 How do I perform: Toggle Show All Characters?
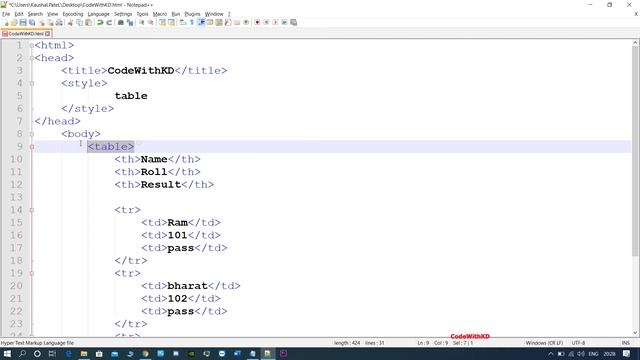pos(192,22)
